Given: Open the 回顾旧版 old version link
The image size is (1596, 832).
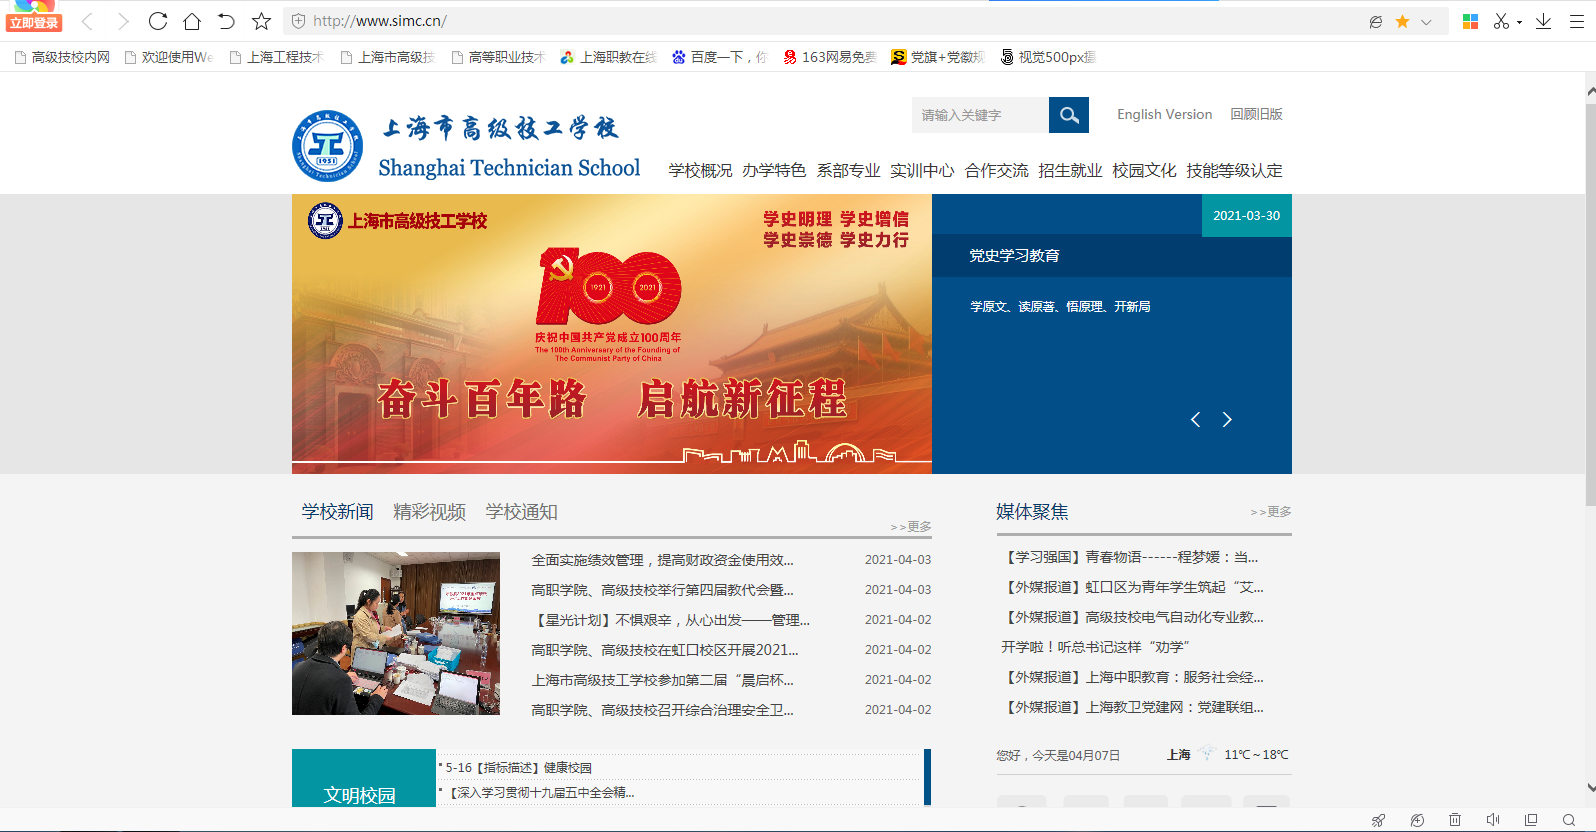Looking at the screenshot, I should [x=1256, y=114].
